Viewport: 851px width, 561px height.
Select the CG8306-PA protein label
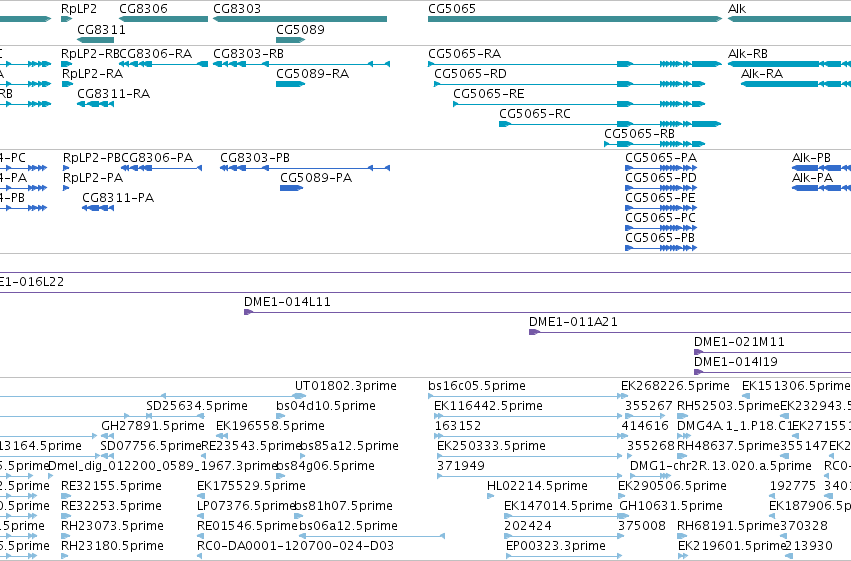coord(157,158)
